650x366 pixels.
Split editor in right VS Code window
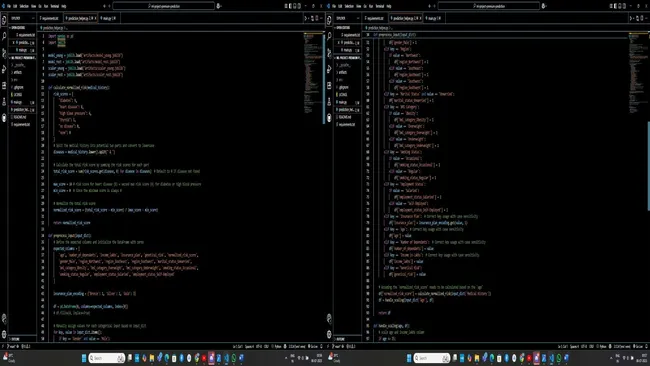[x=642, y=18]
